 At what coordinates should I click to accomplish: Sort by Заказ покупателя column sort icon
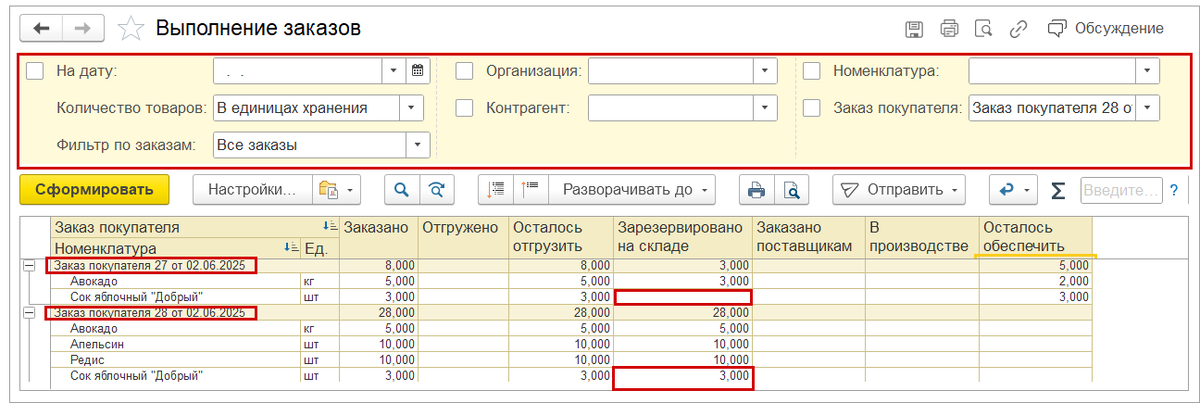click(x=331, y=228)
